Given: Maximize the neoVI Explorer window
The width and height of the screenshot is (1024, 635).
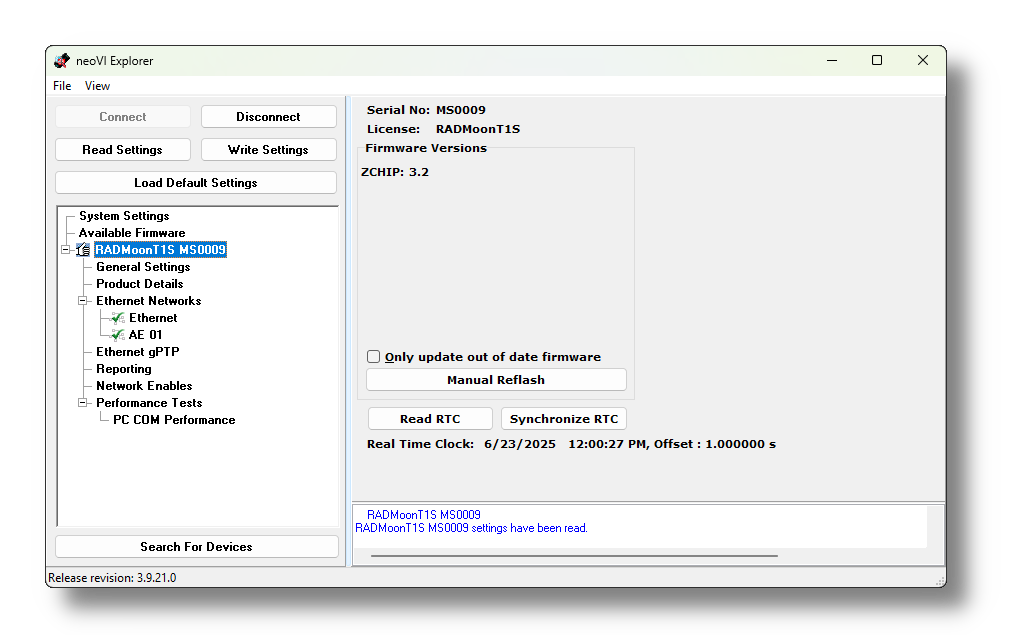Looking at the screenshot, I should click(877, 60).
